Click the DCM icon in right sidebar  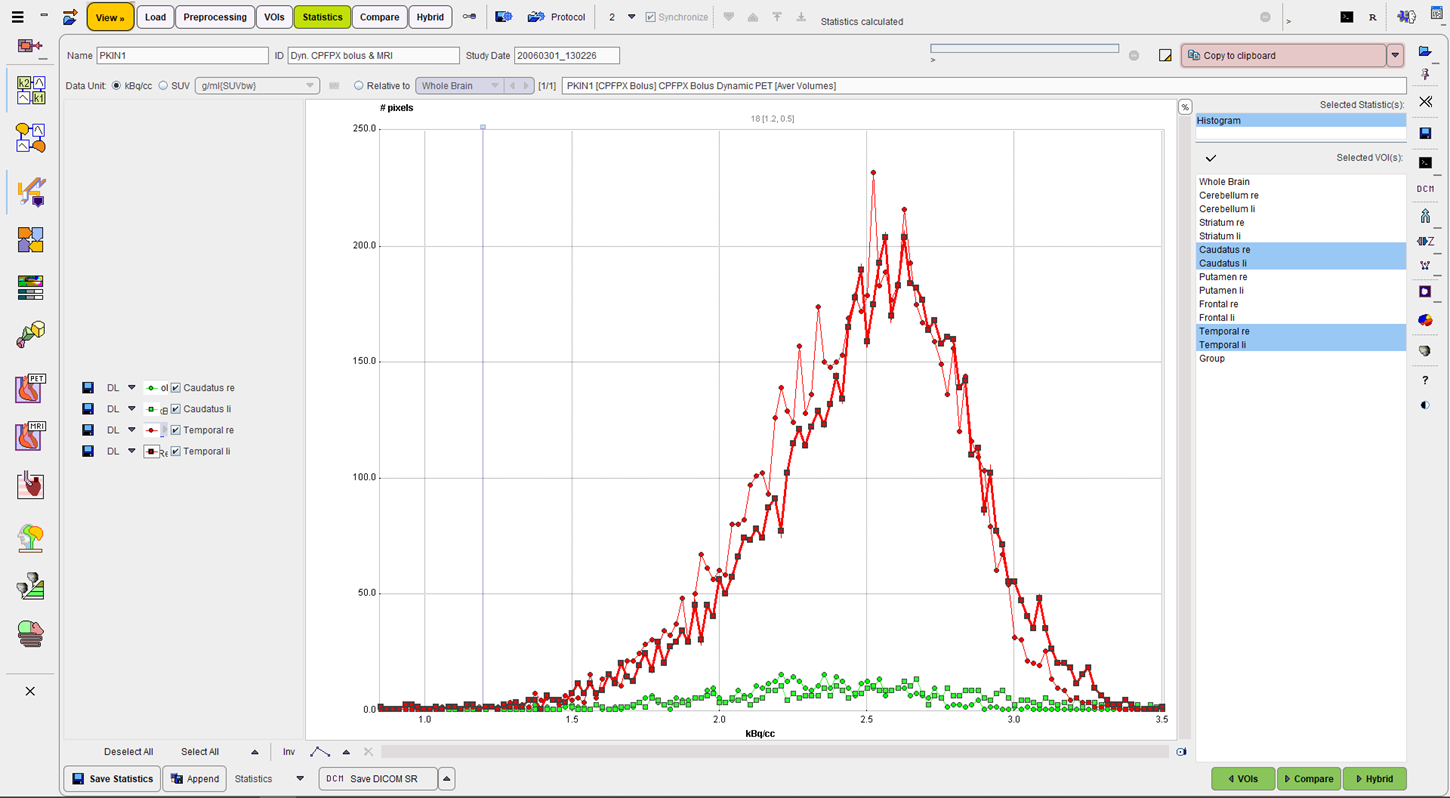[x=1425, y=189]
